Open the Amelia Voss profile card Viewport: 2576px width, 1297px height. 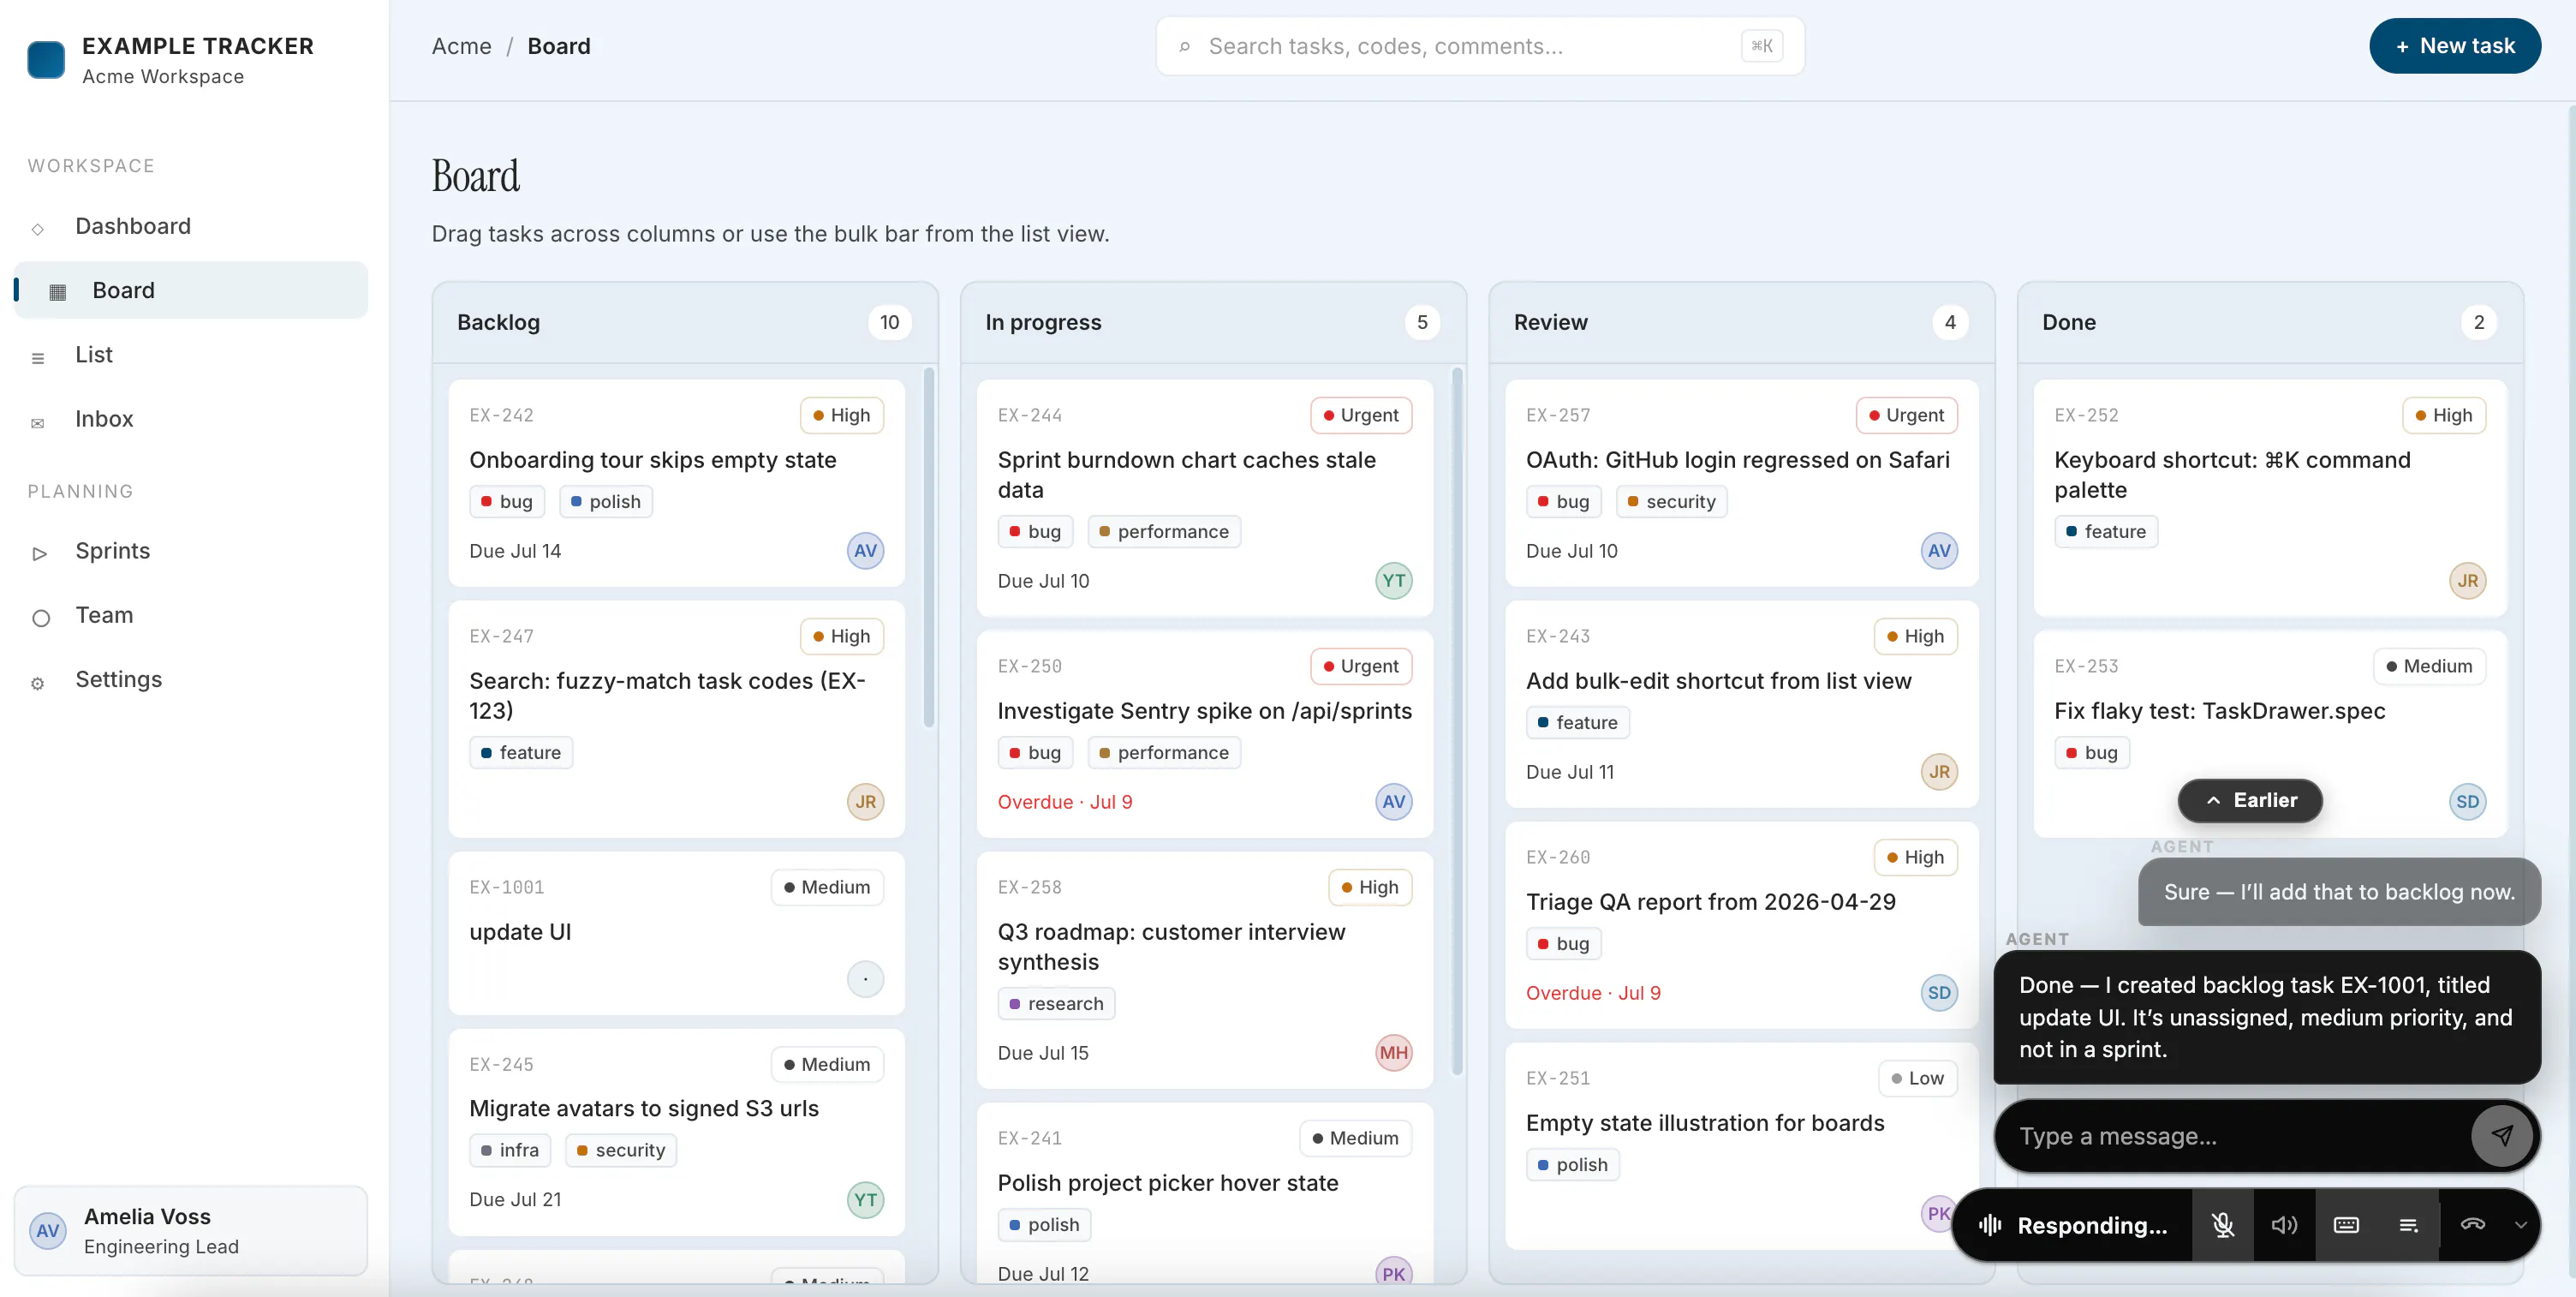click(x=190, y=1231)
